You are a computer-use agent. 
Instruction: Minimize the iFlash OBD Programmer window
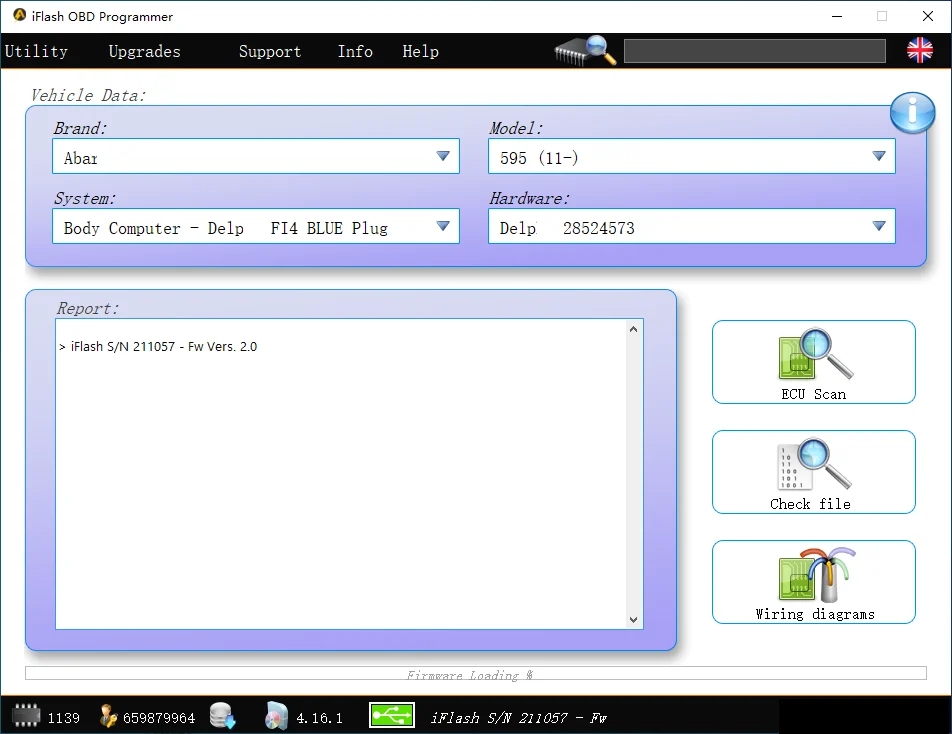pyautogui.click(x=837, y=16)
